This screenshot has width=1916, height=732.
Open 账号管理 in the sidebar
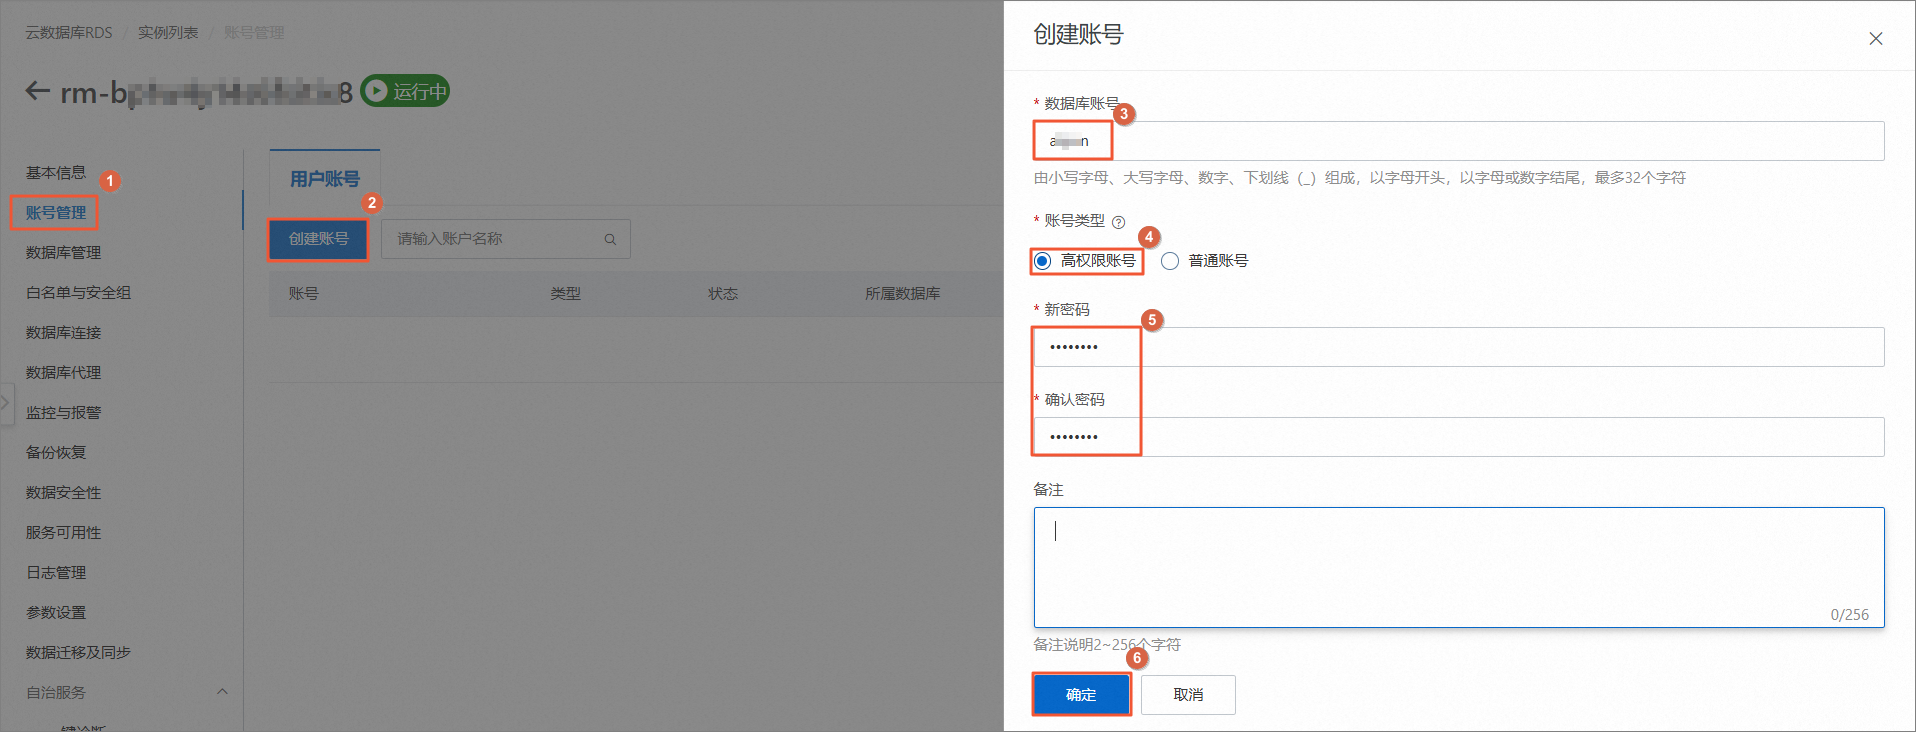pyautogui.click(x=56, y=213)
